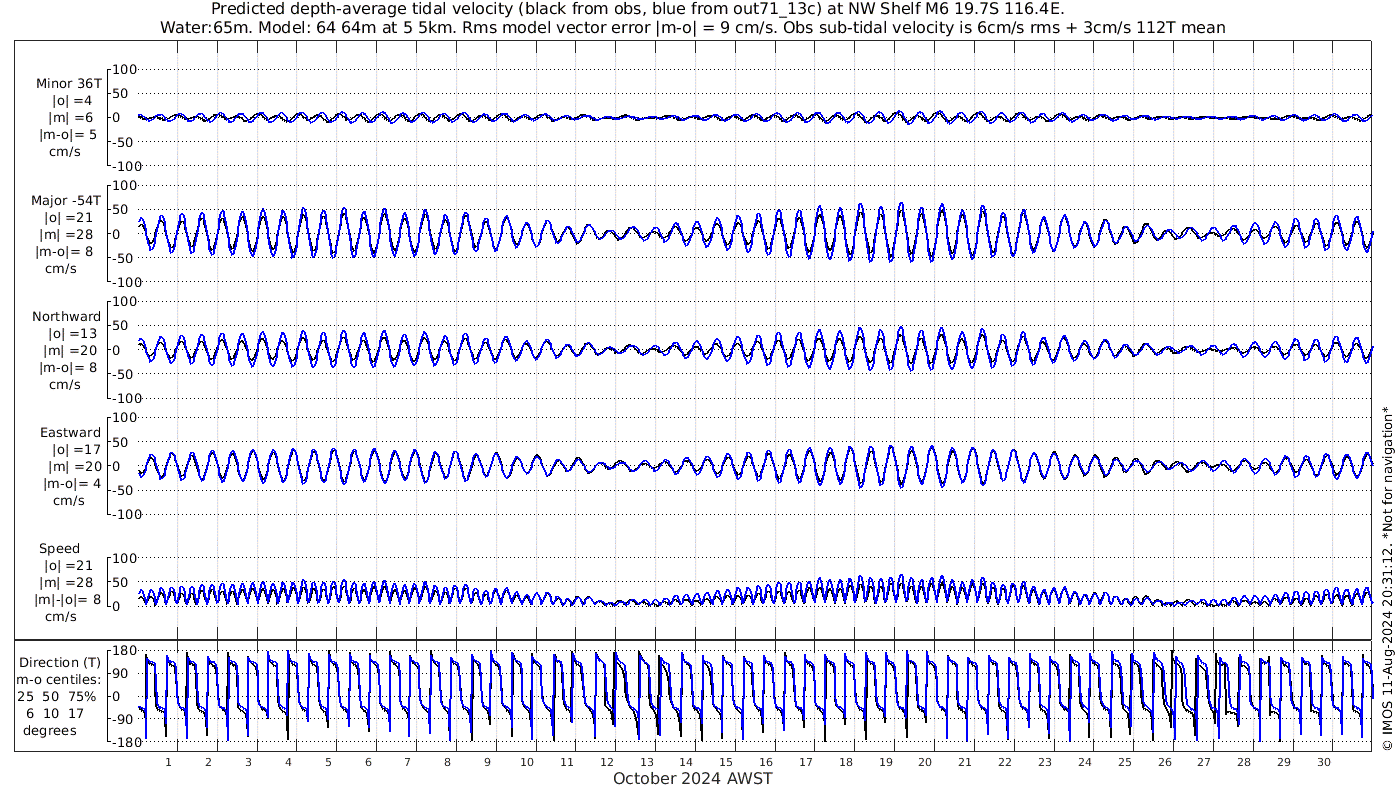
Task: Click the 'Direction (T)' panel label
Action: pos(60,662)
